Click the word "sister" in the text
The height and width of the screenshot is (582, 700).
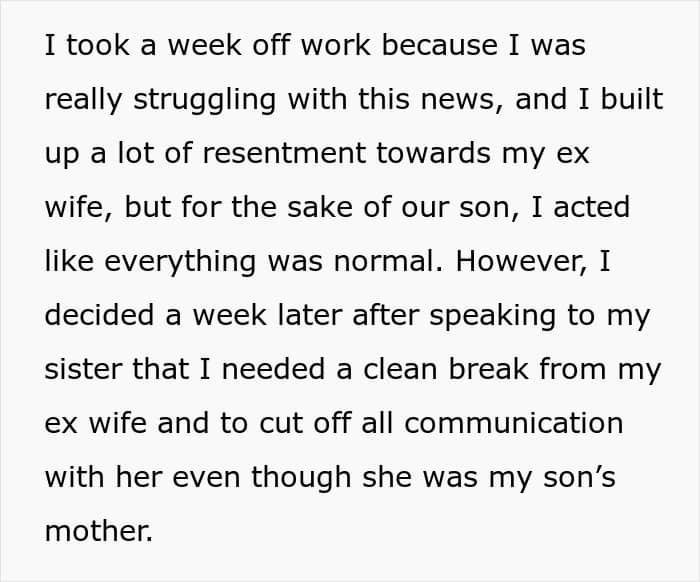81,369
